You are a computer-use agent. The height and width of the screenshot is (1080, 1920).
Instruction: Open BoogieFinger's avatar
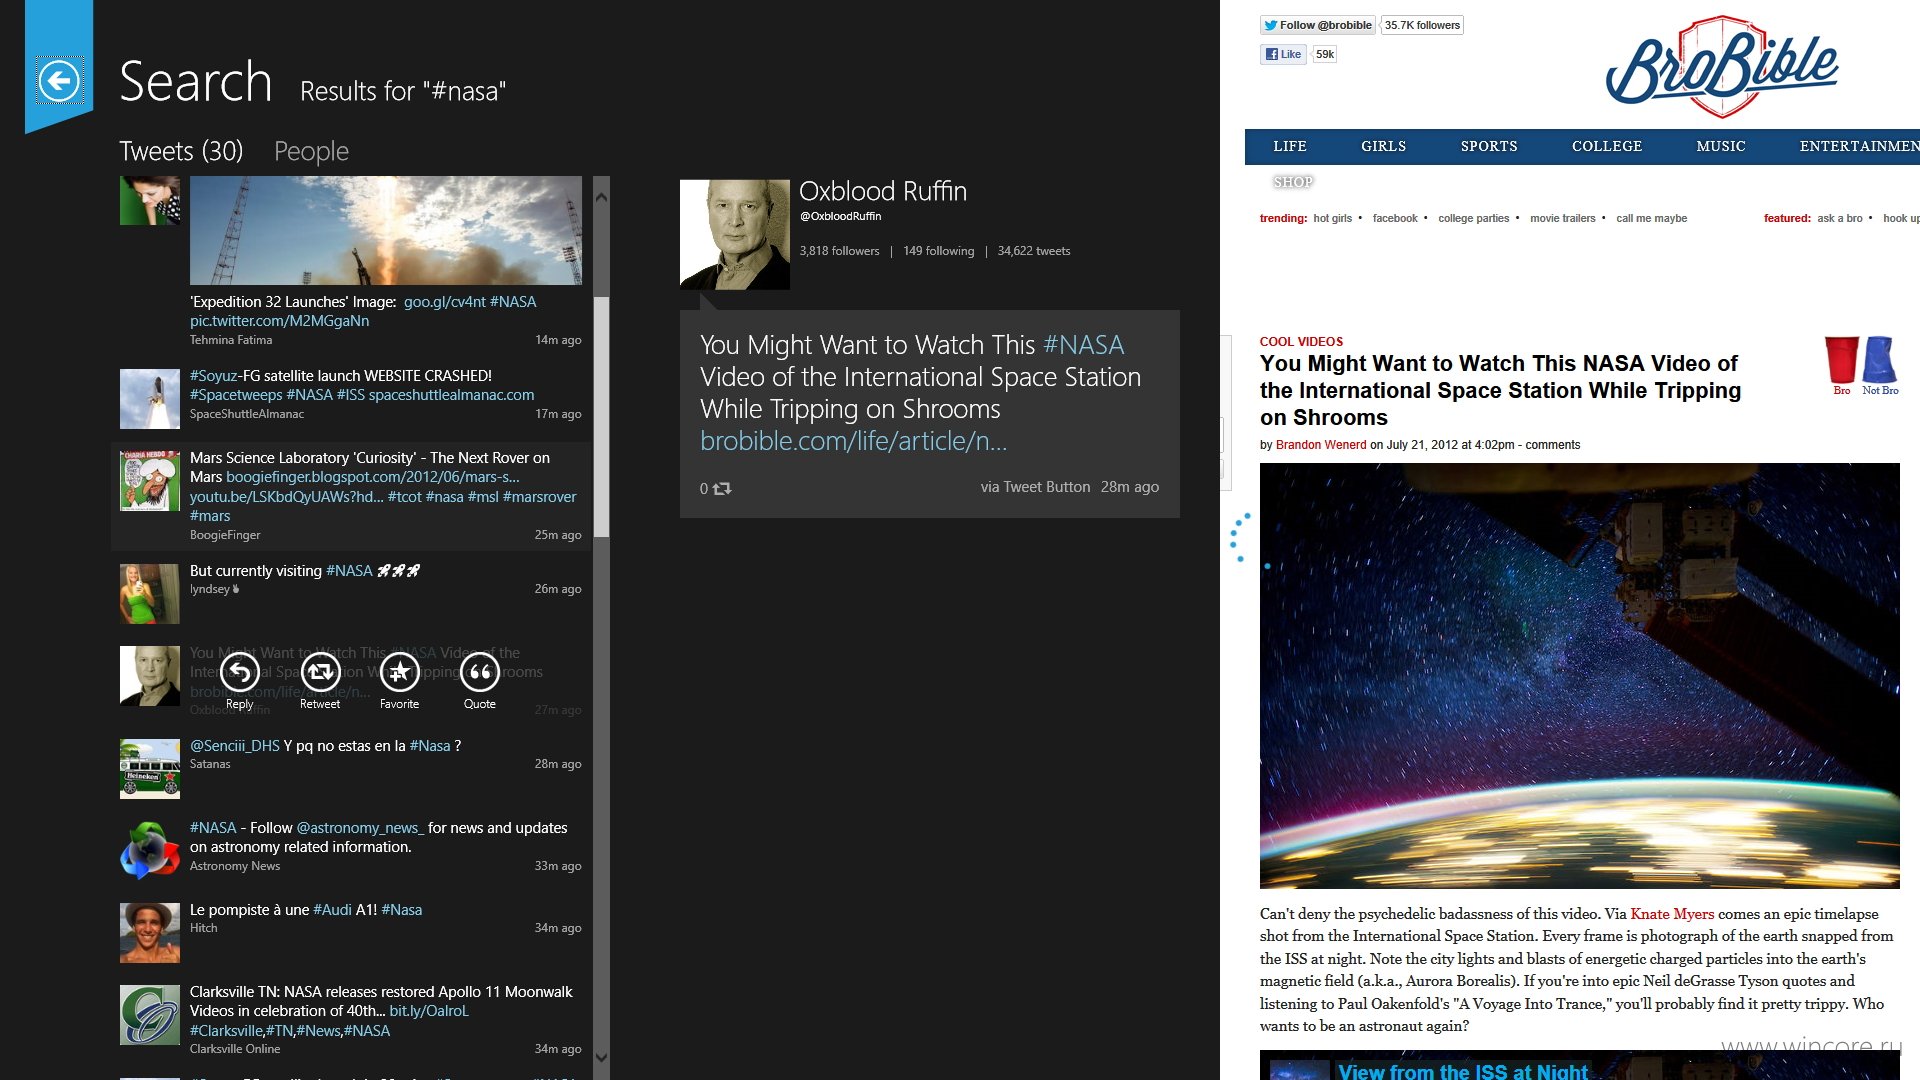pos(150,481)
